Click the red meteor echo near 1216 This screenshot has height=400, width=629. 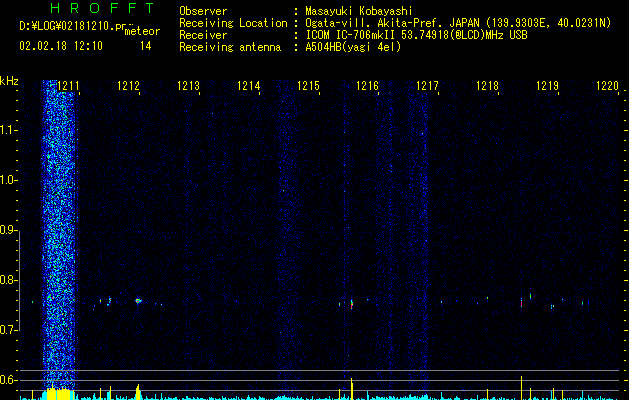tap(352, 304)
